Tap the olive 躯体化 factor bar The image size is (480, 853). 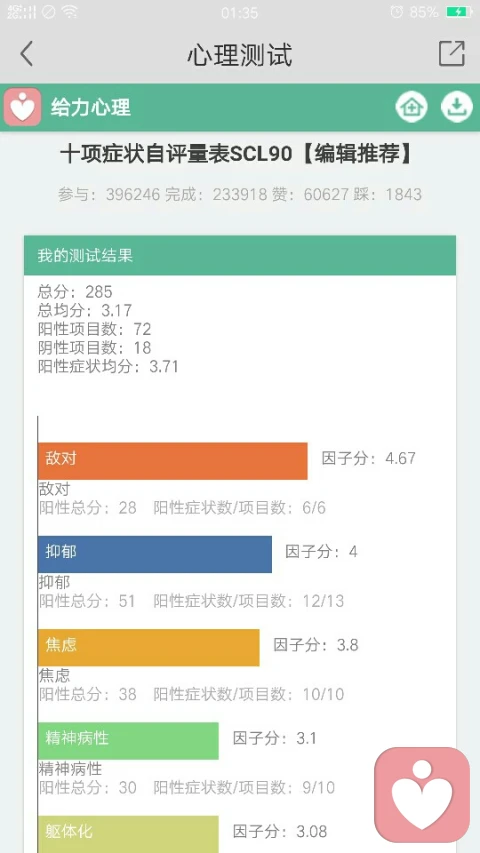(128, 834)
